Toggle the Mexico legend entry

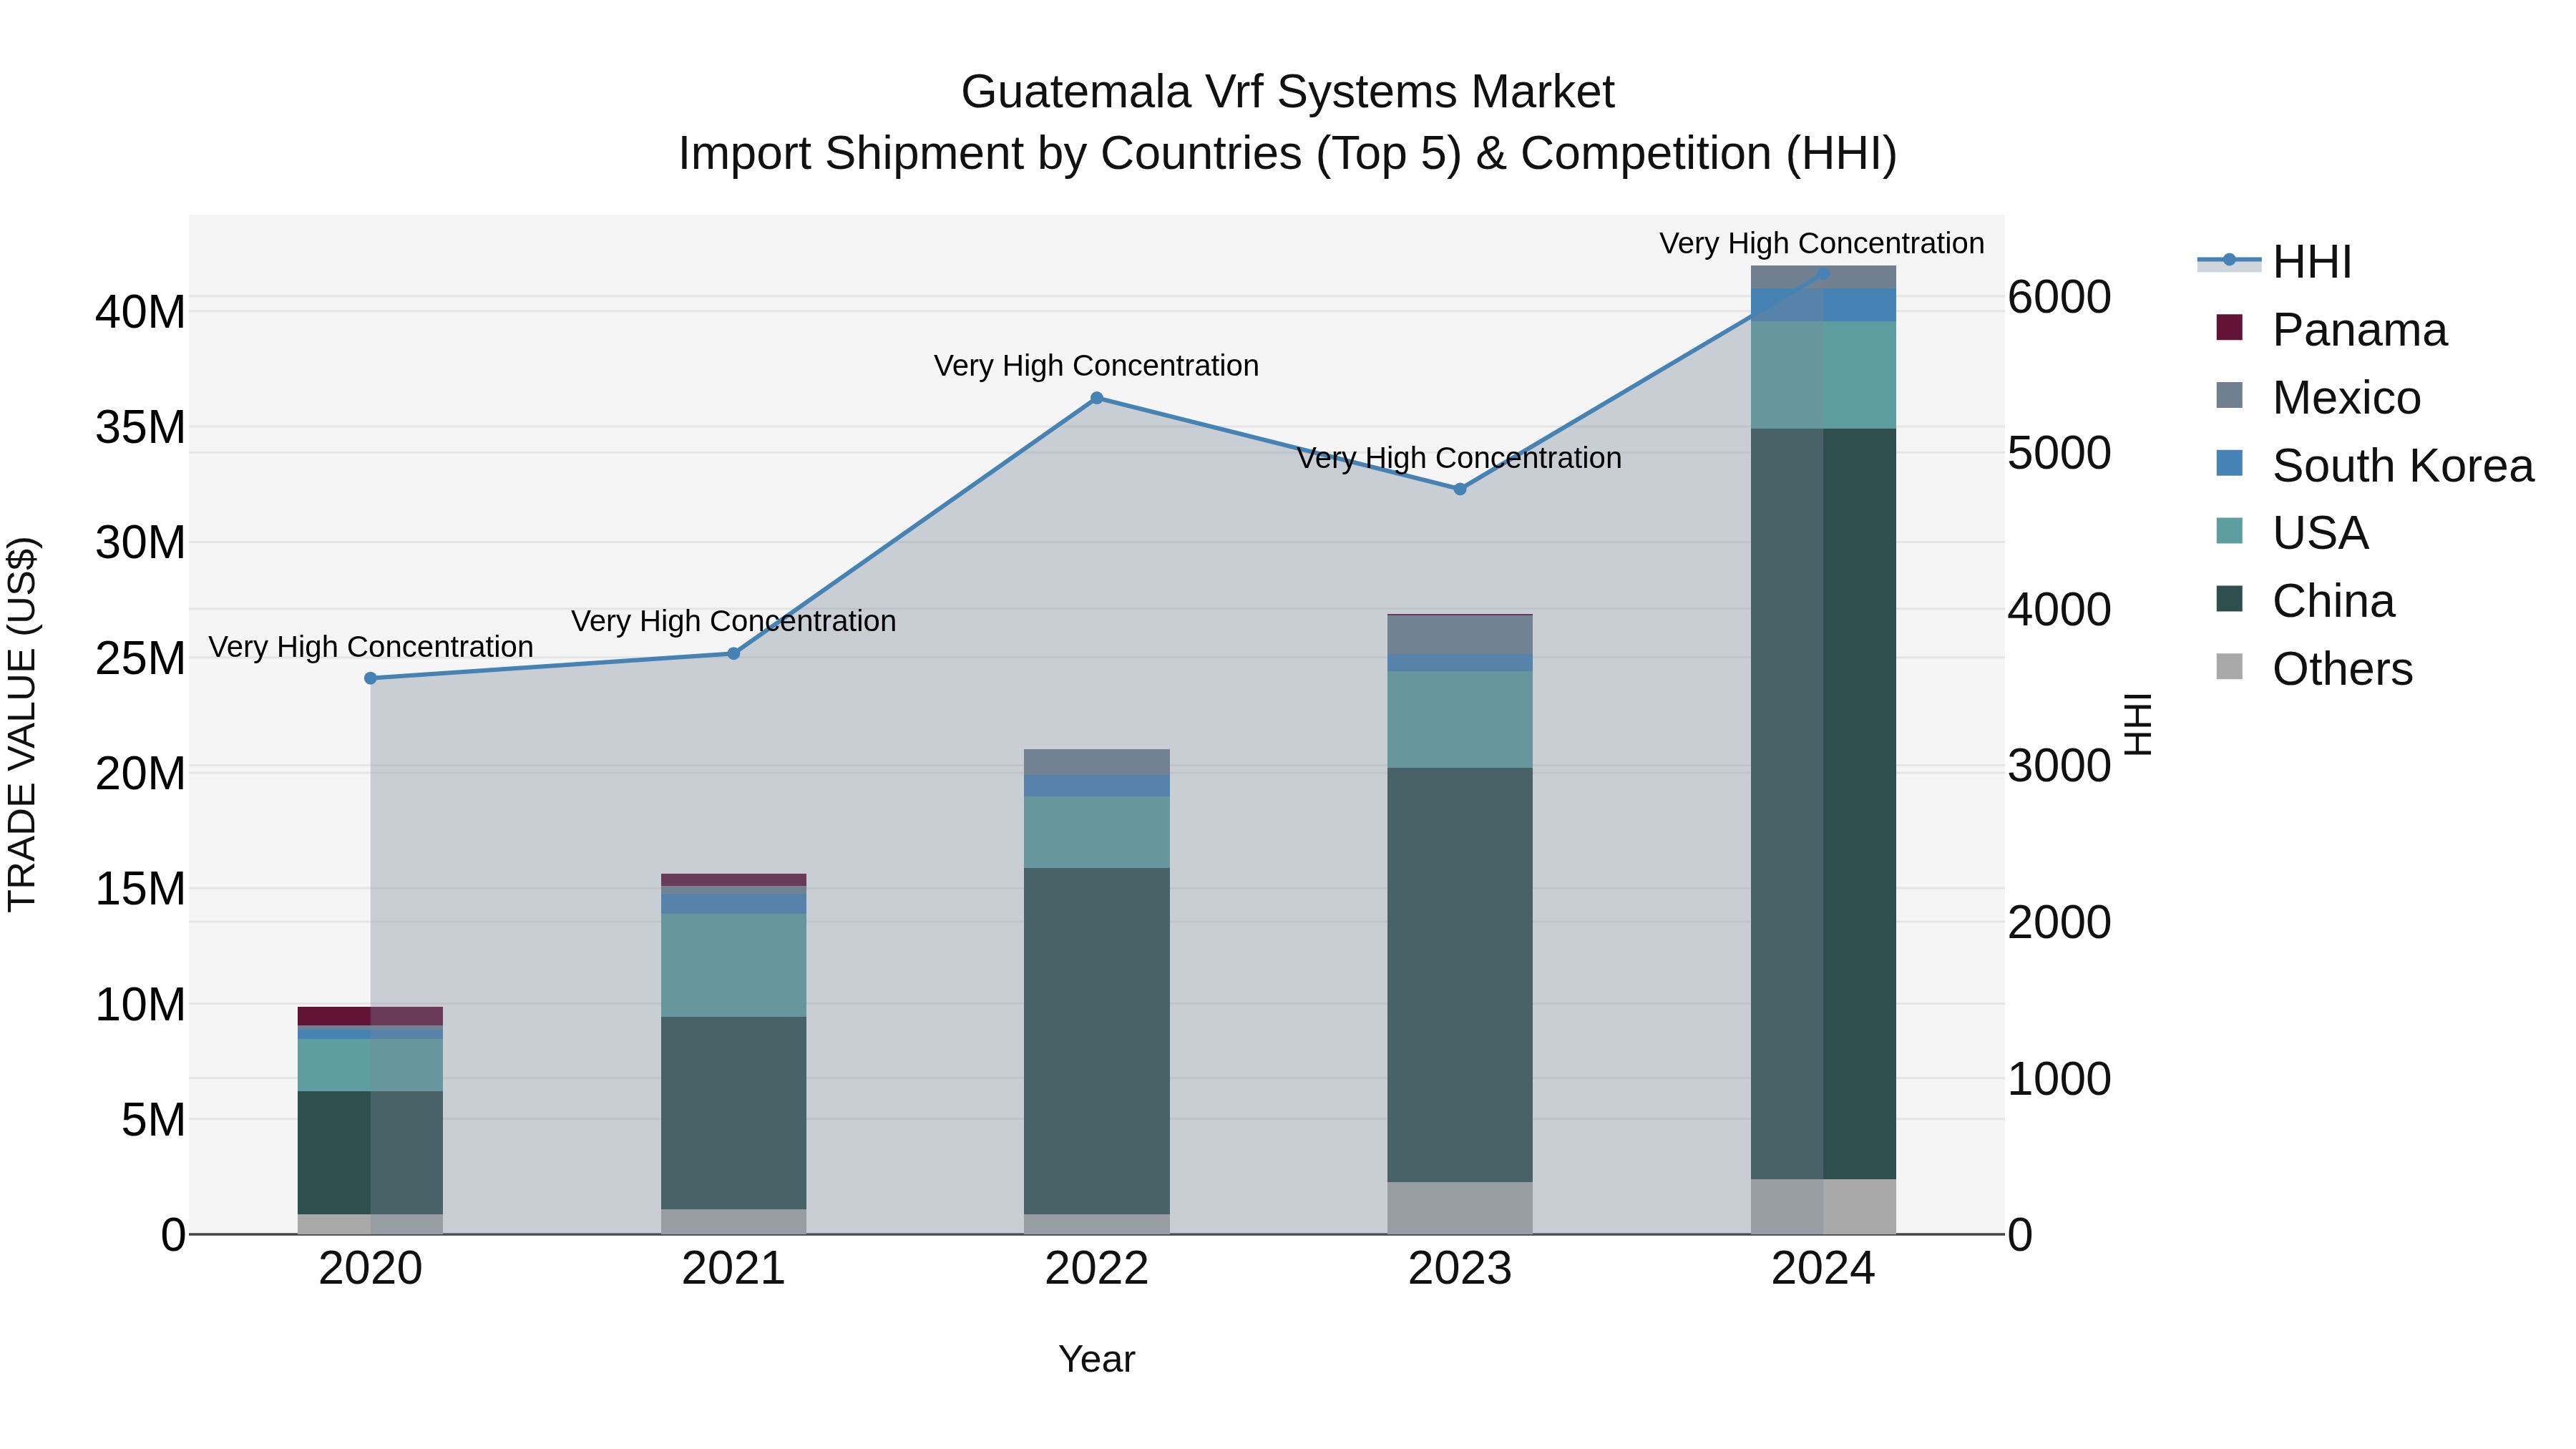pyautogui.click(x=2318, y=398)
